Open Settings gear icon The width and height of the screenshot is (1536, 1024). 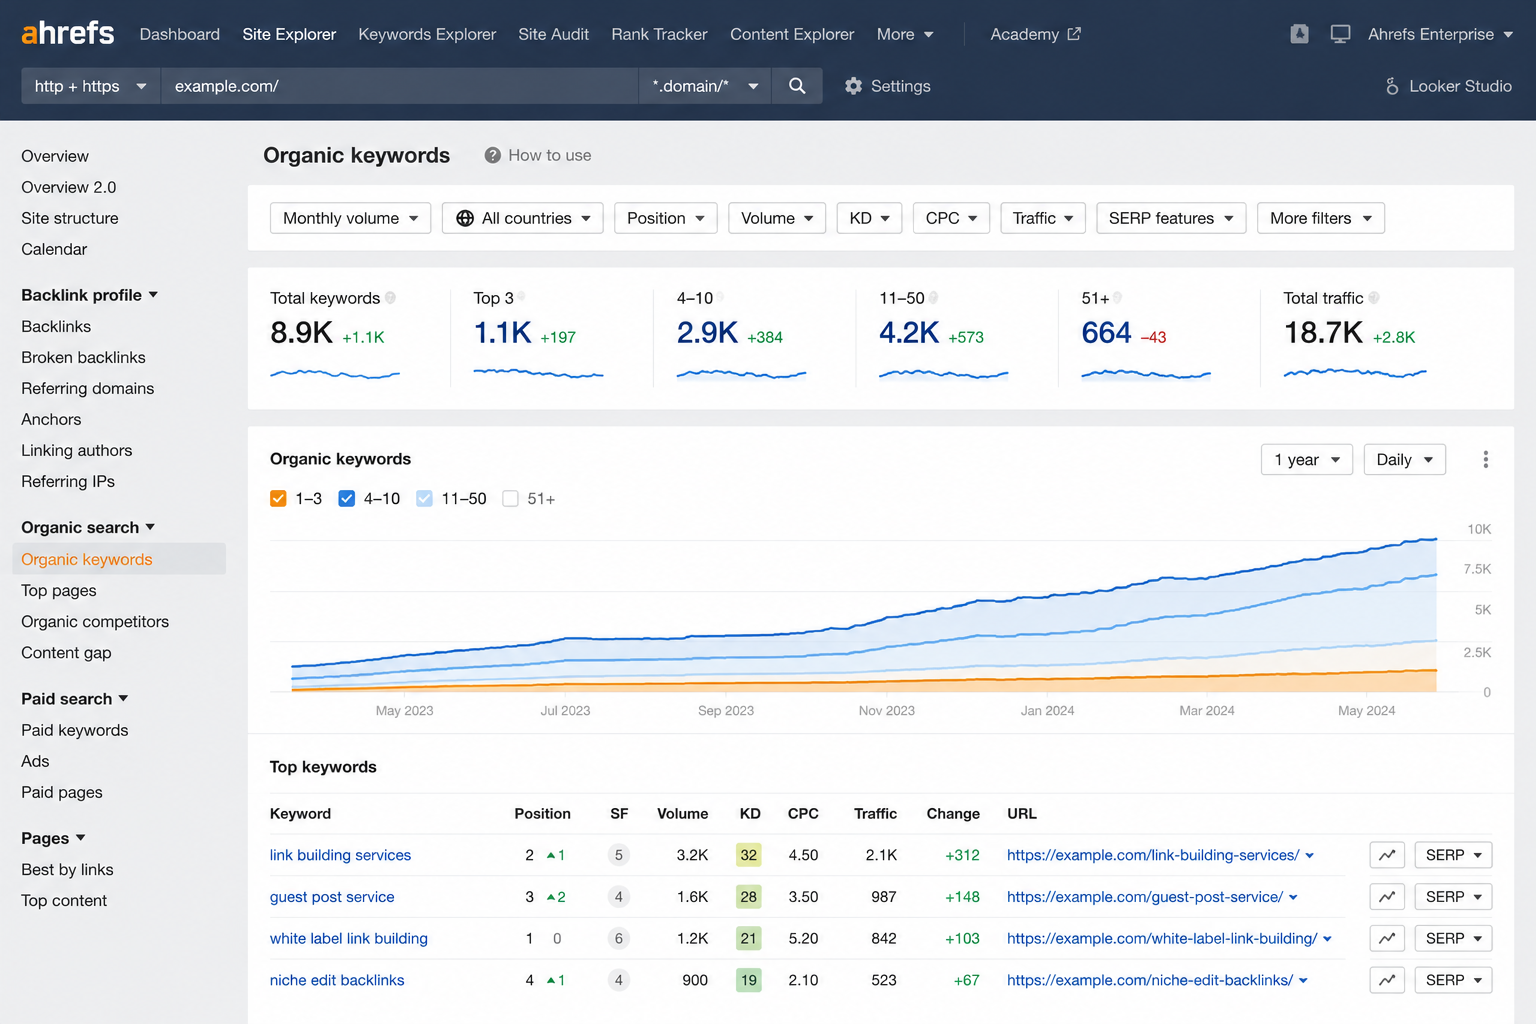pos(853,86)
